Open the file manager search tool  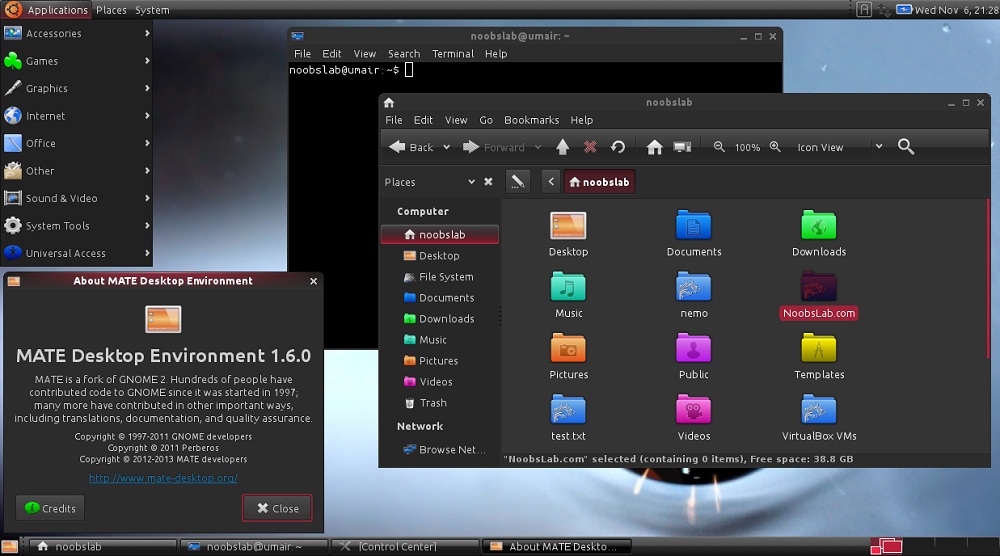[906, 147]
